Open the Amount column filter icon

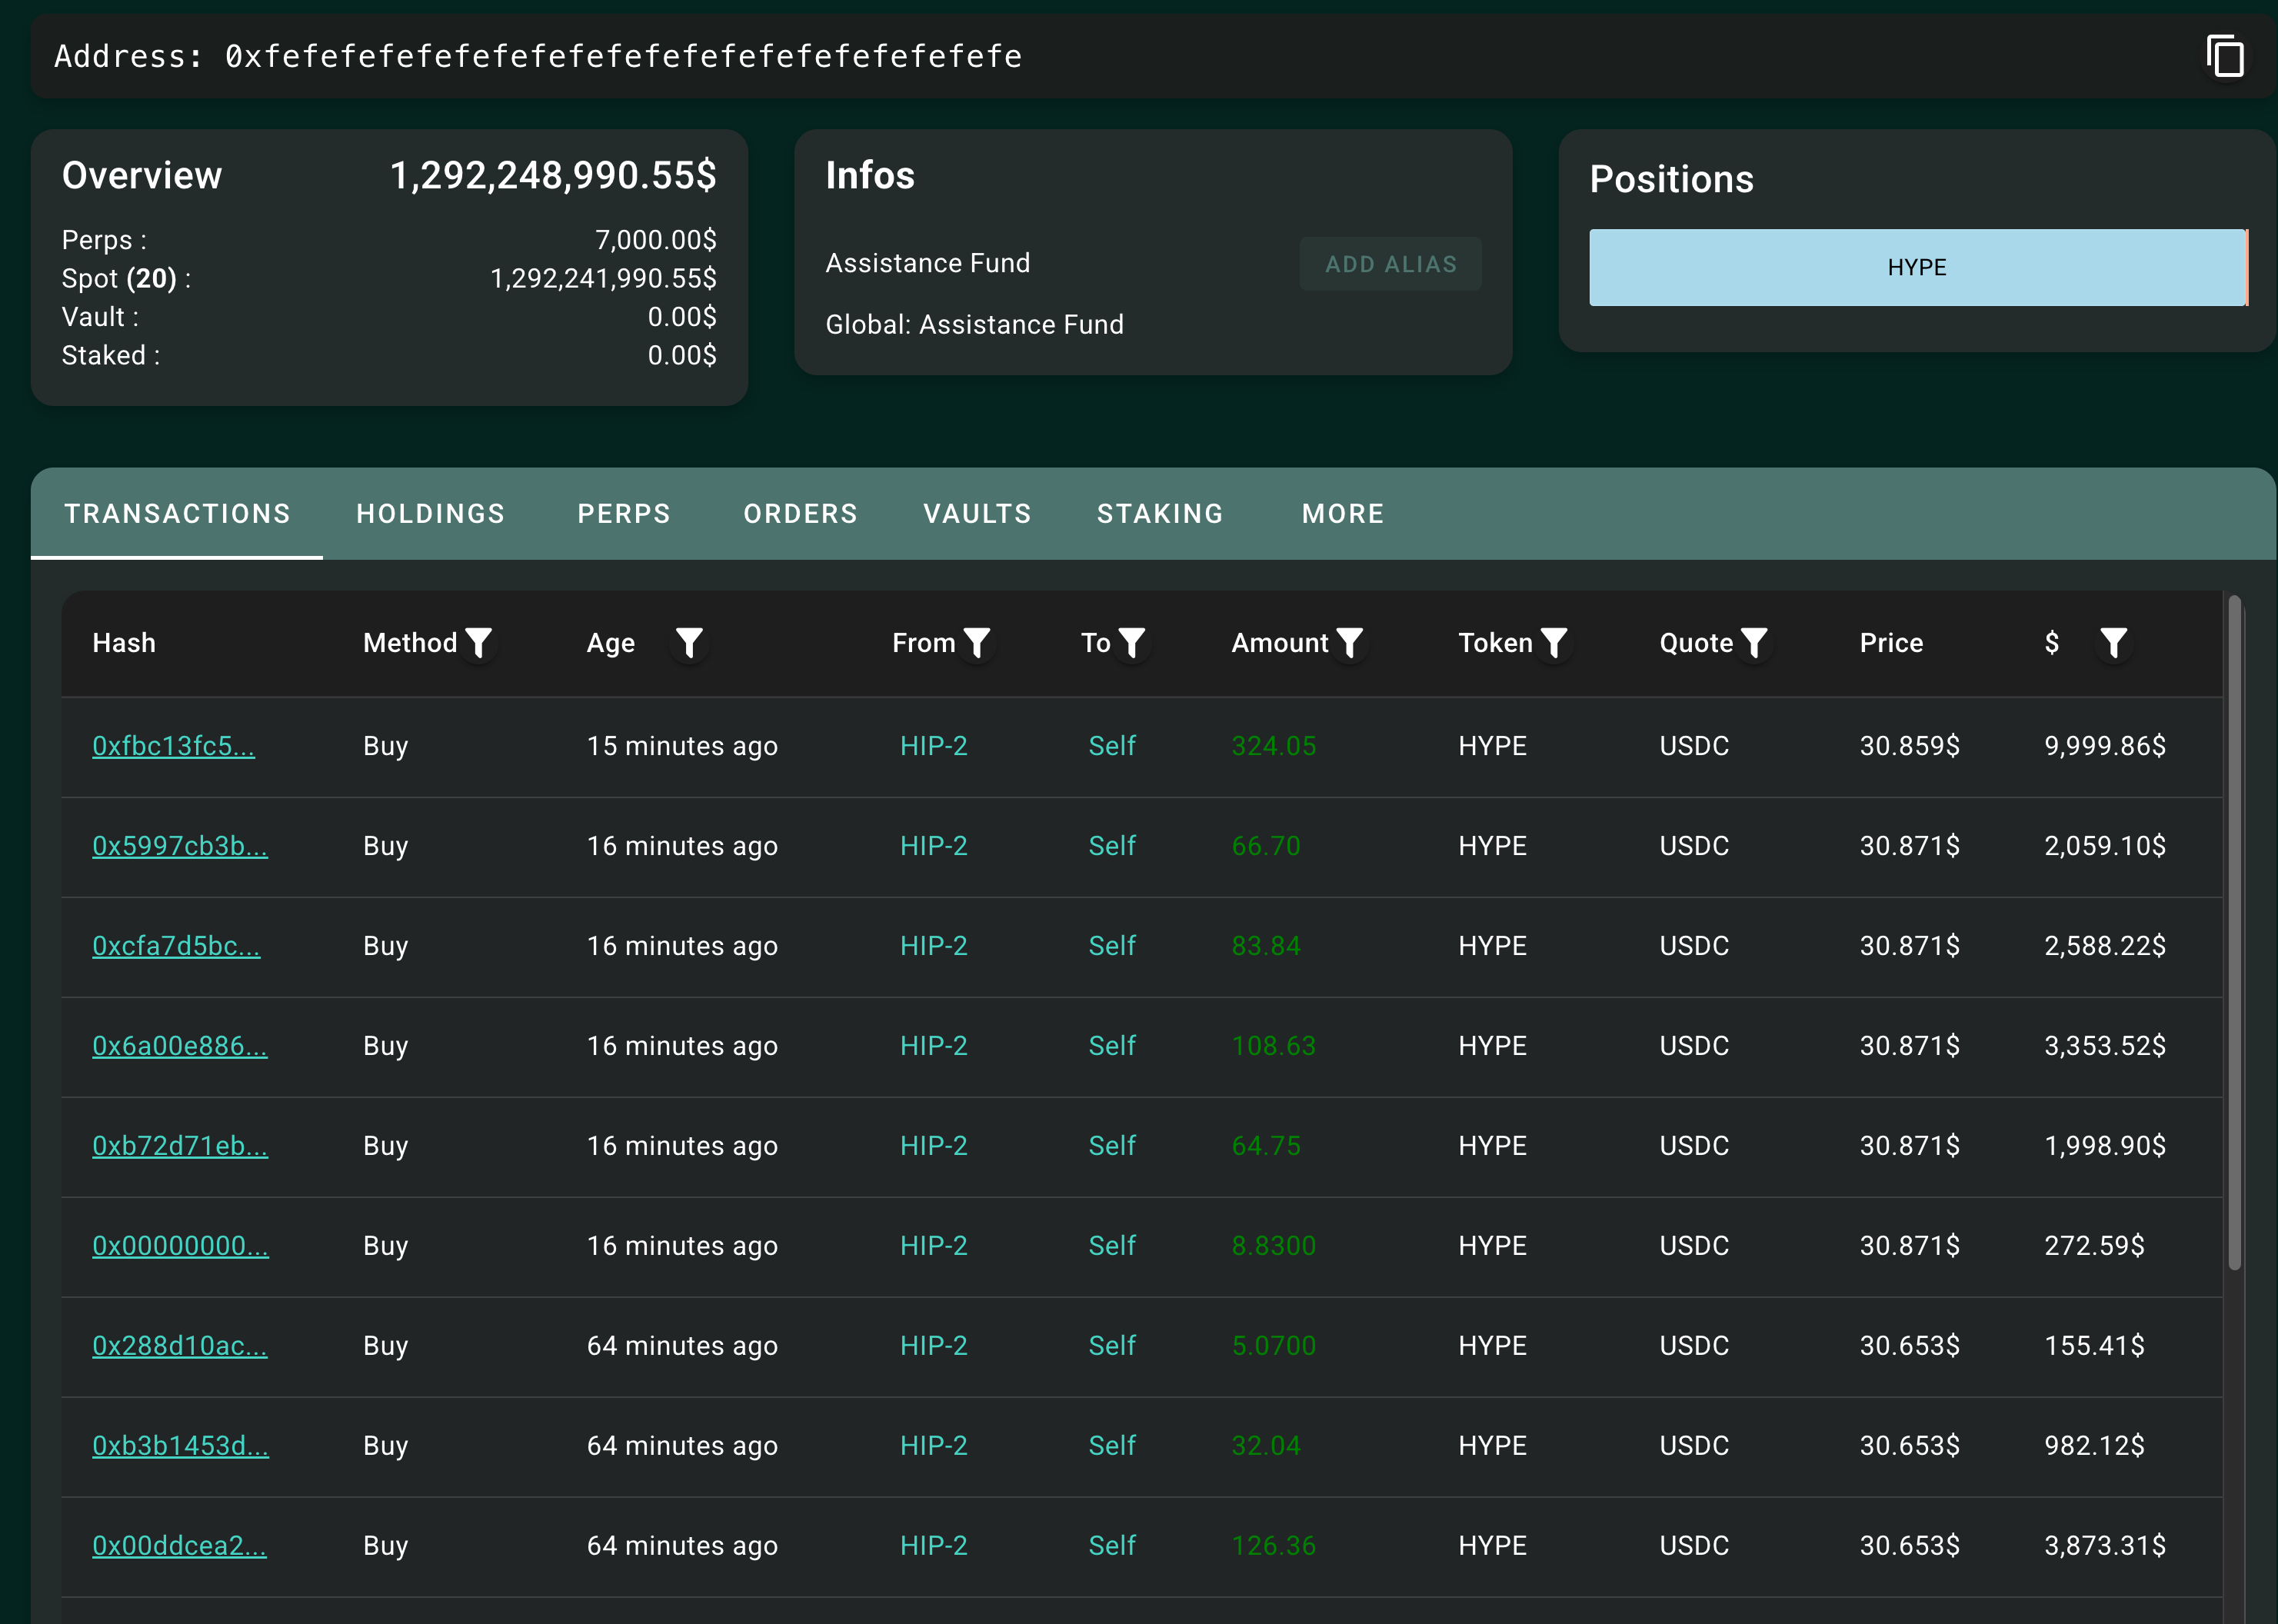1350,643
